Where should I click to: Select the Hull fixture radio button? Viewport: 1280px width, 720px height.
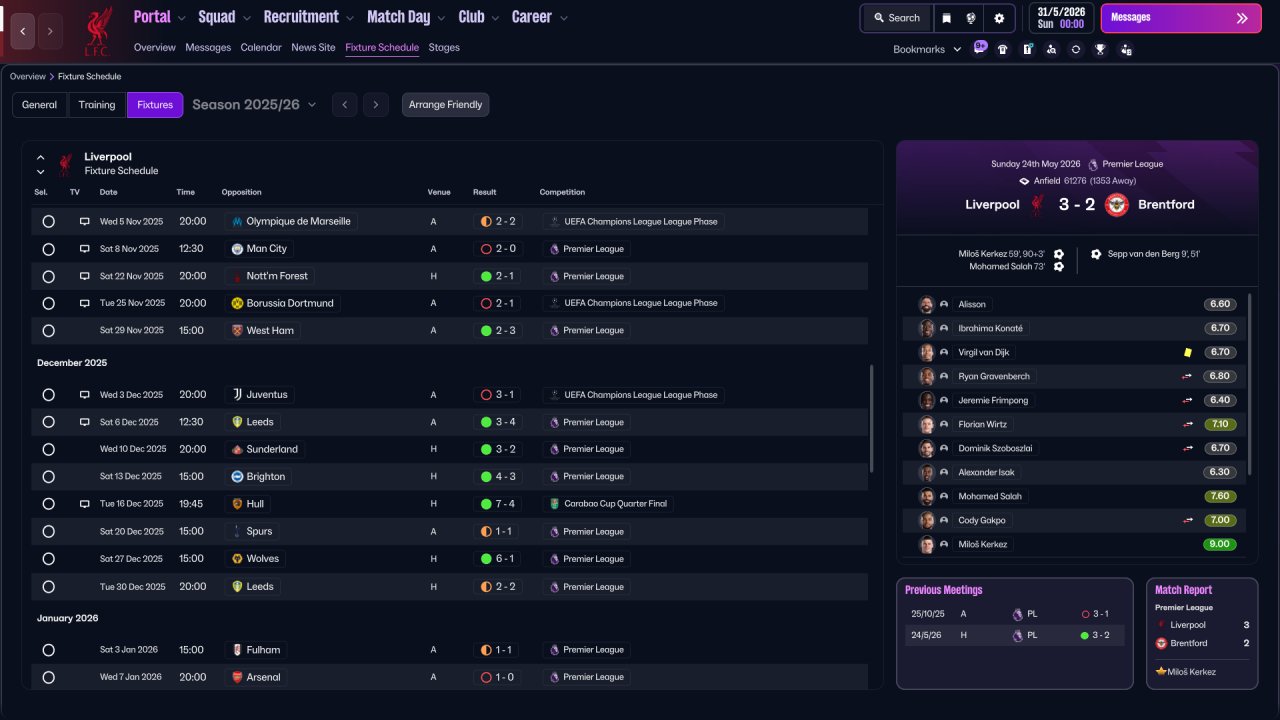pos(48,504)
